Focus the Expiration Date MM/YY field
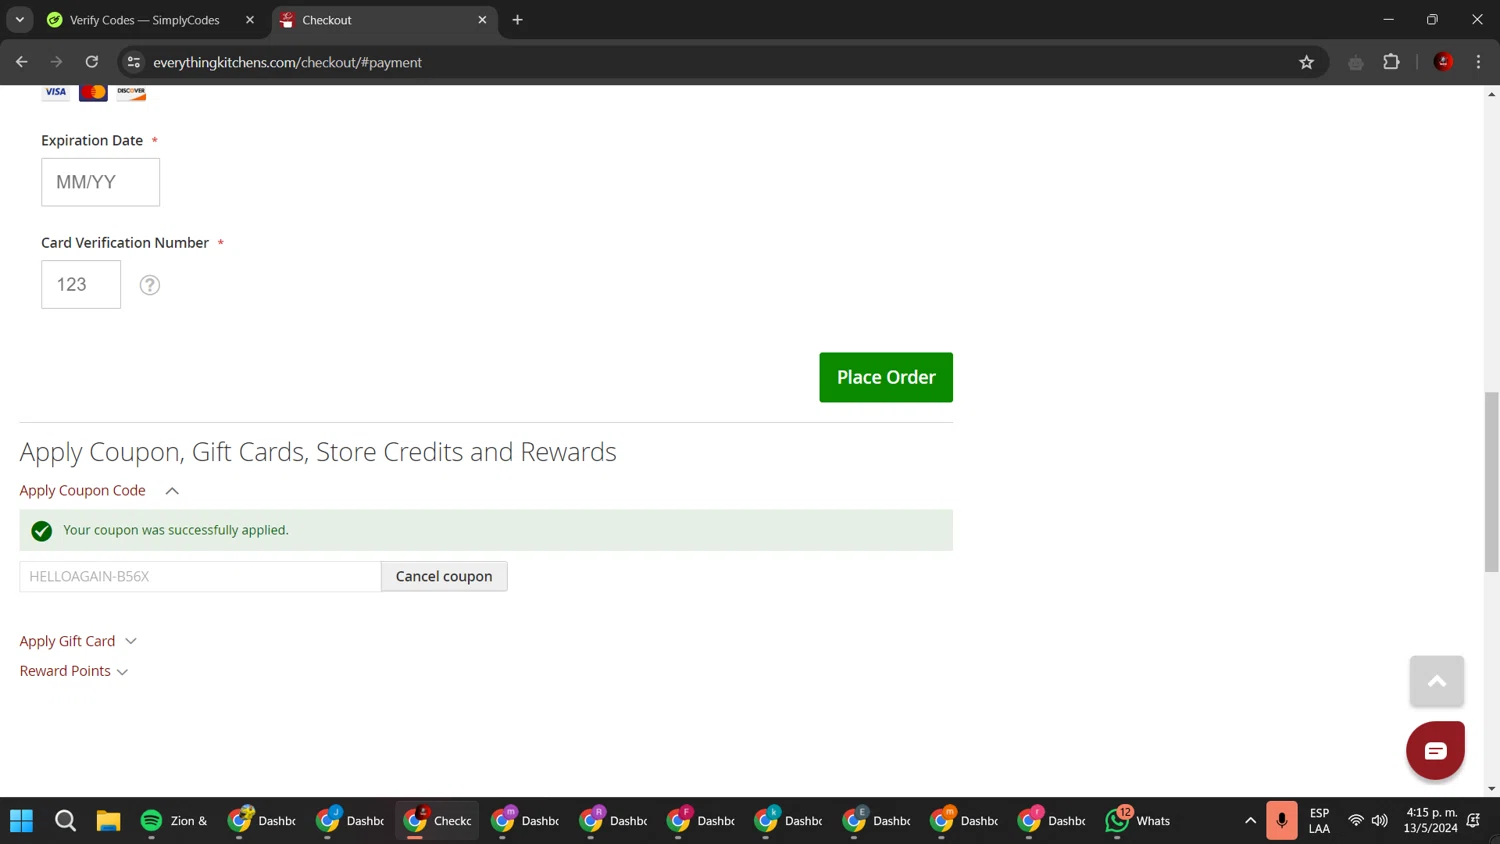The width and height of the screenshot is (1500, 844). 100,182
